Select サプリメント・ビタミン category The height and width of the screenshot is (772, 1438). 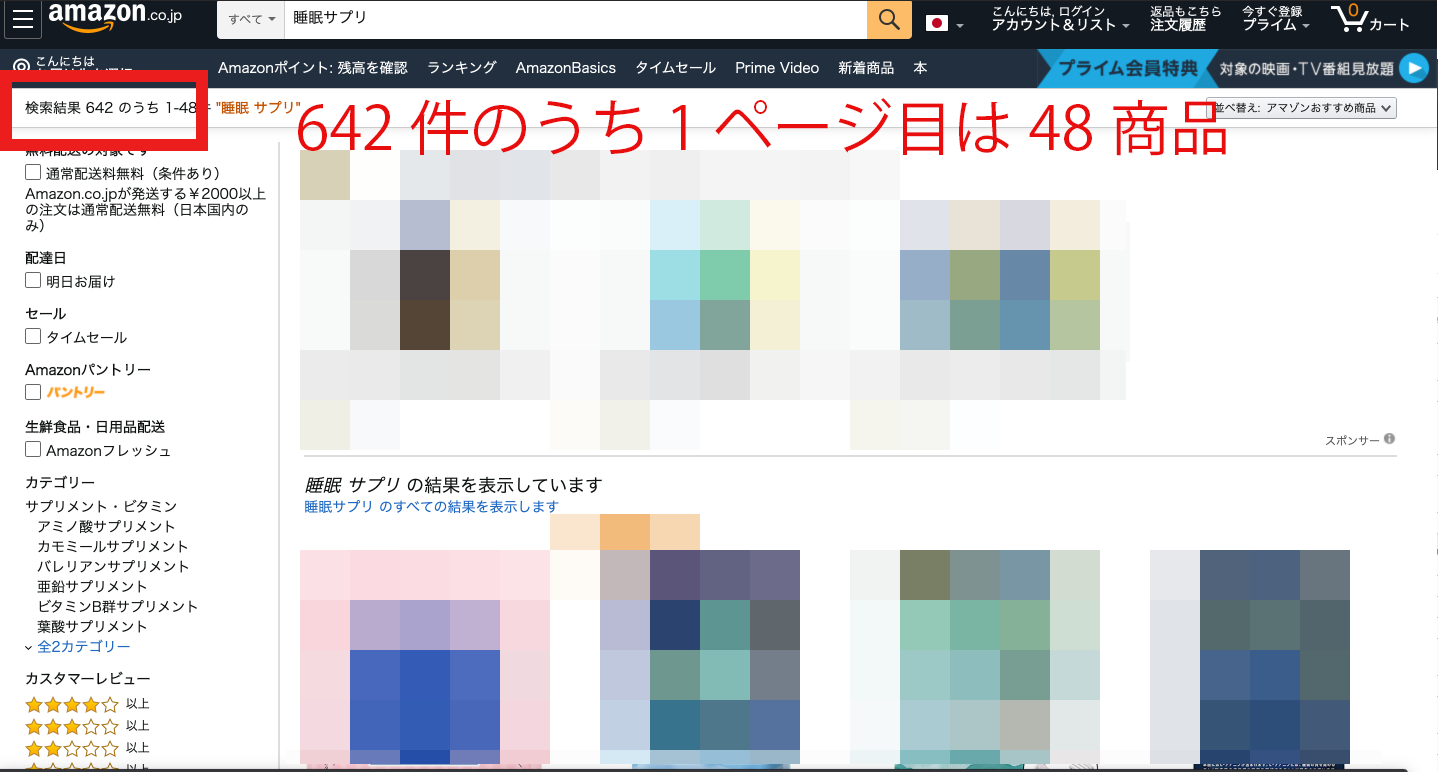(x=101, y=506)
